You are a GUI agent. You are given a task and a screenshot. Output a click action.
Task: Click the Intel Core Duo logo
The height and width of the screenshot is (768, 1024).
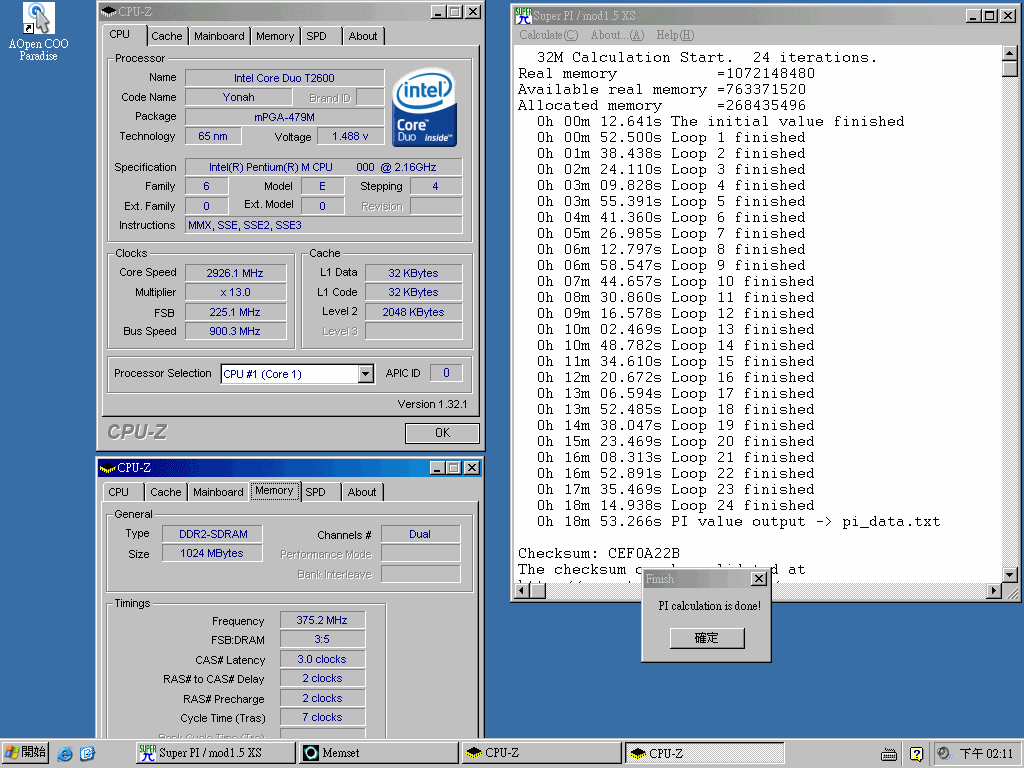coord(424,108)
